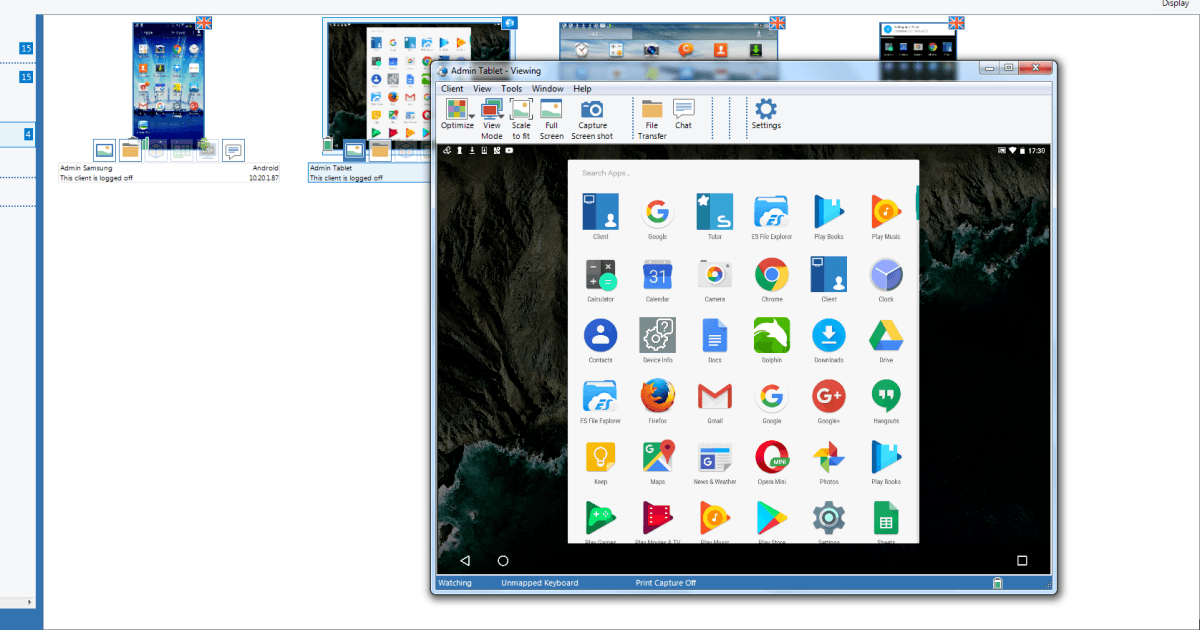Launch the Dolphin browser

point(771,335)
